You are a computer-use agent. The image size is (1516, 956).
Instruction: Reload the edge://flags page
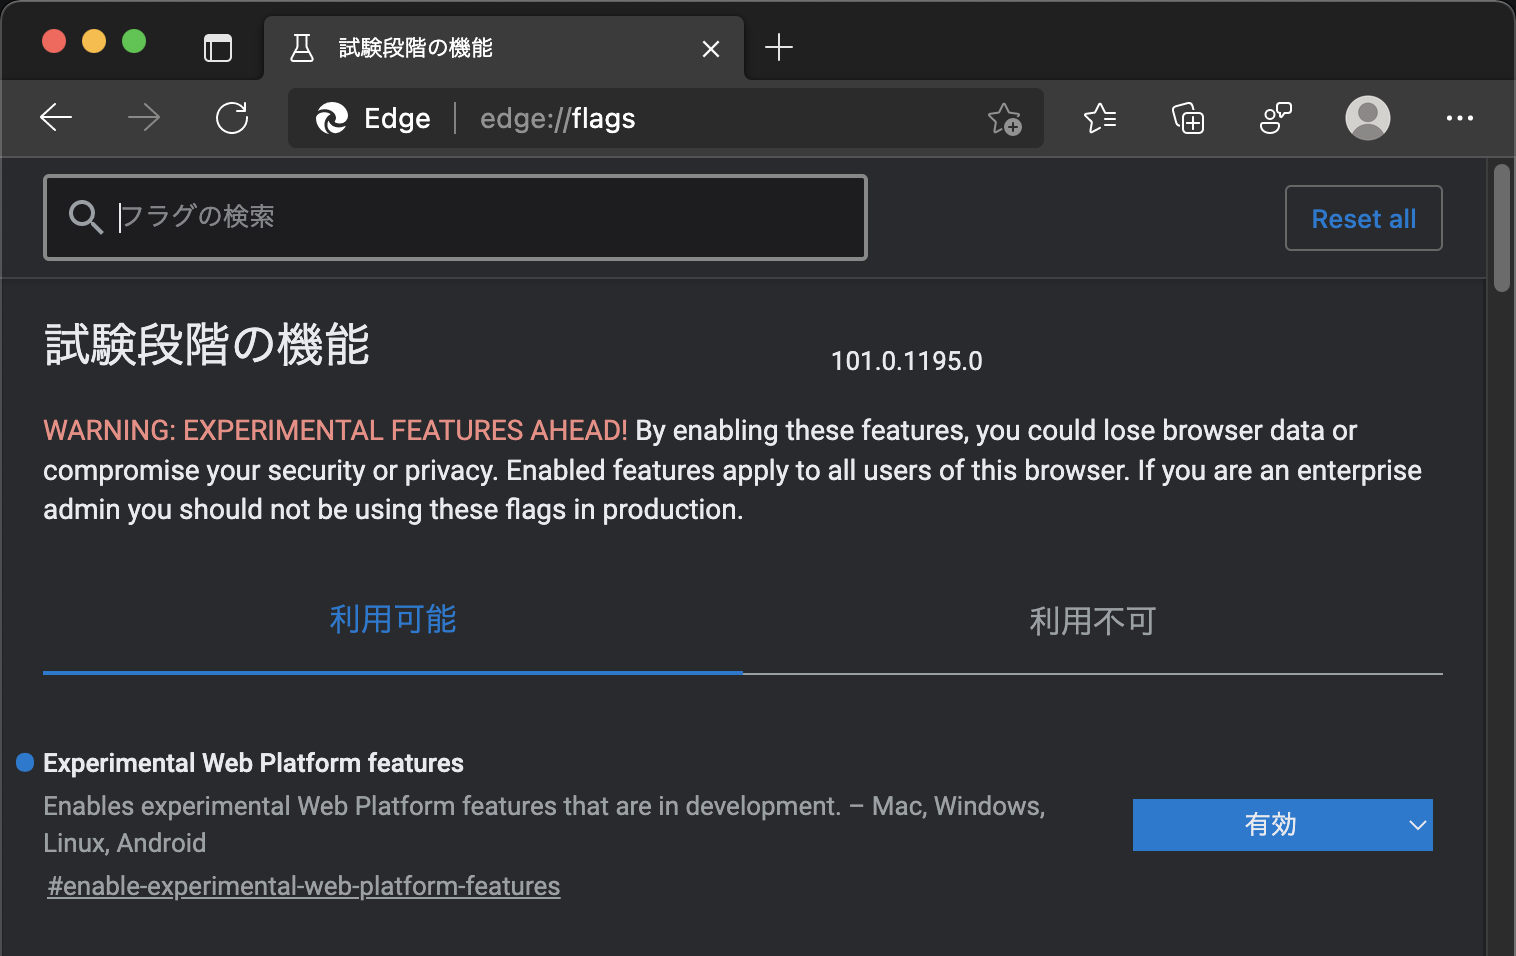232,118
